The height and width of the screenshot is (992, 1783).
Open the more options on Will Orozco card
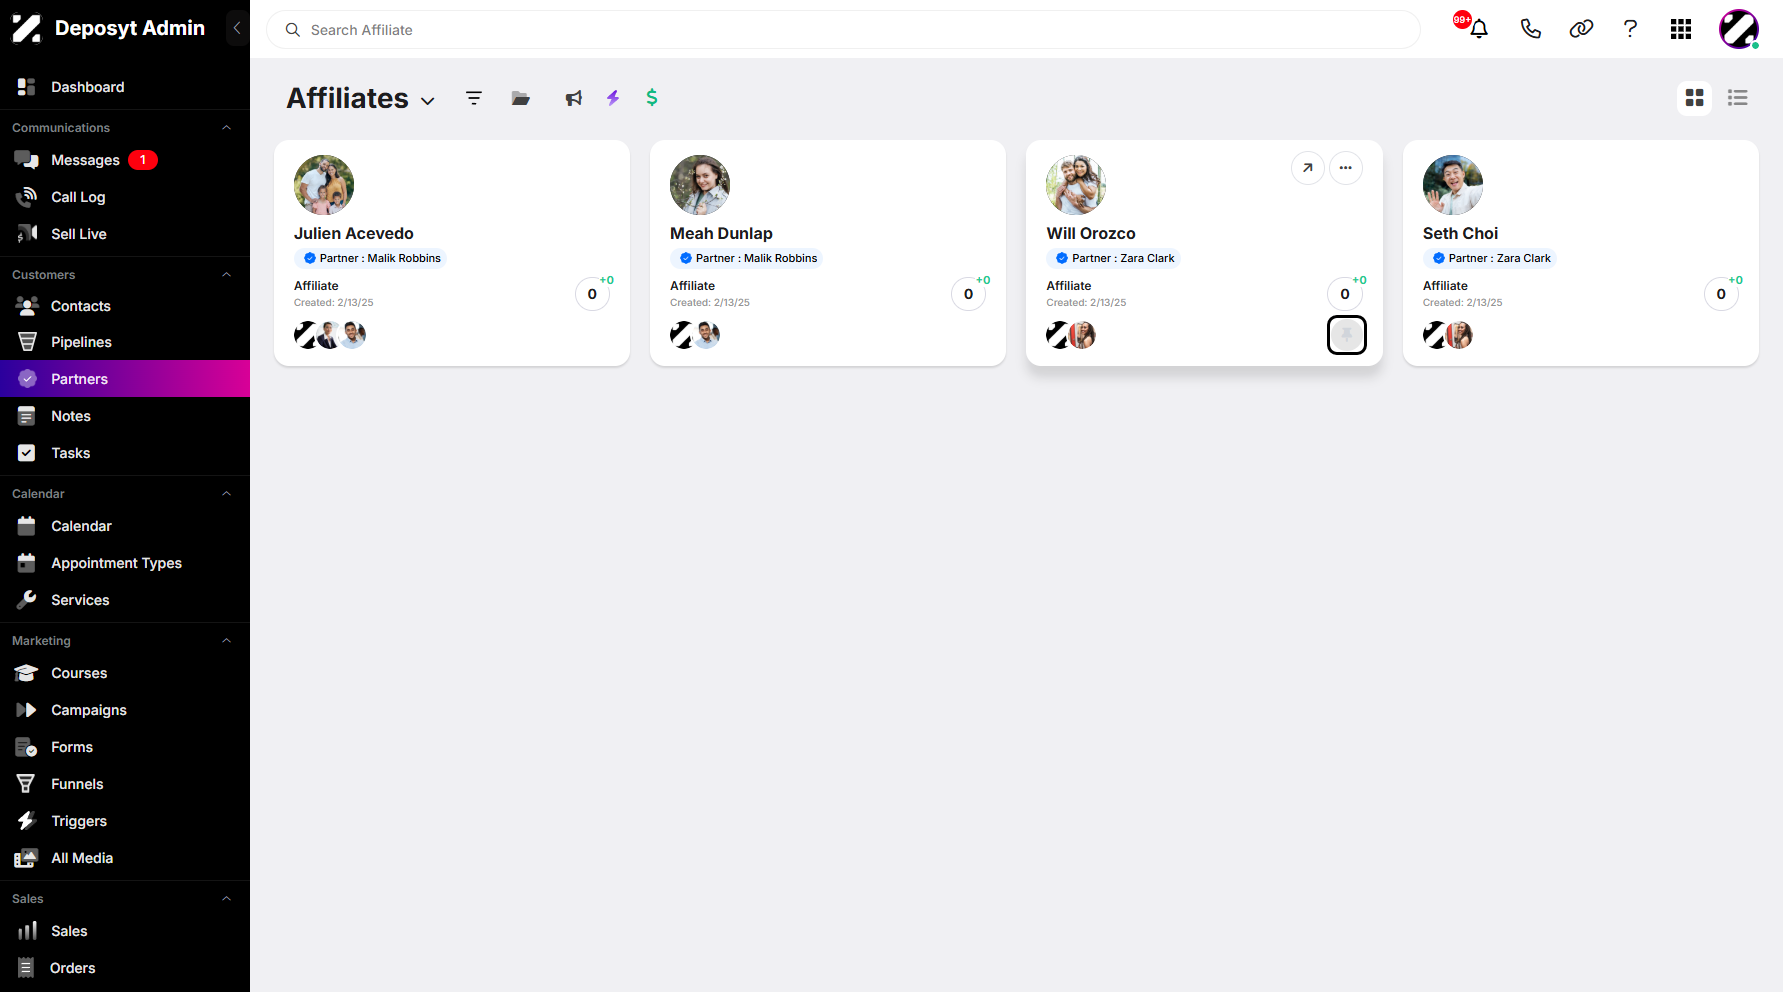1346,168
